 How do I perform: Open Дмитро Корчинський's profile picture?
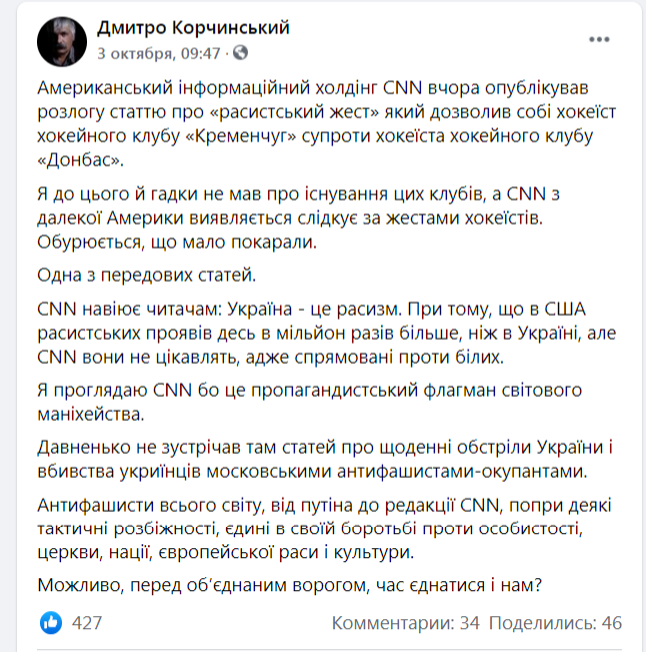[61, 40]
